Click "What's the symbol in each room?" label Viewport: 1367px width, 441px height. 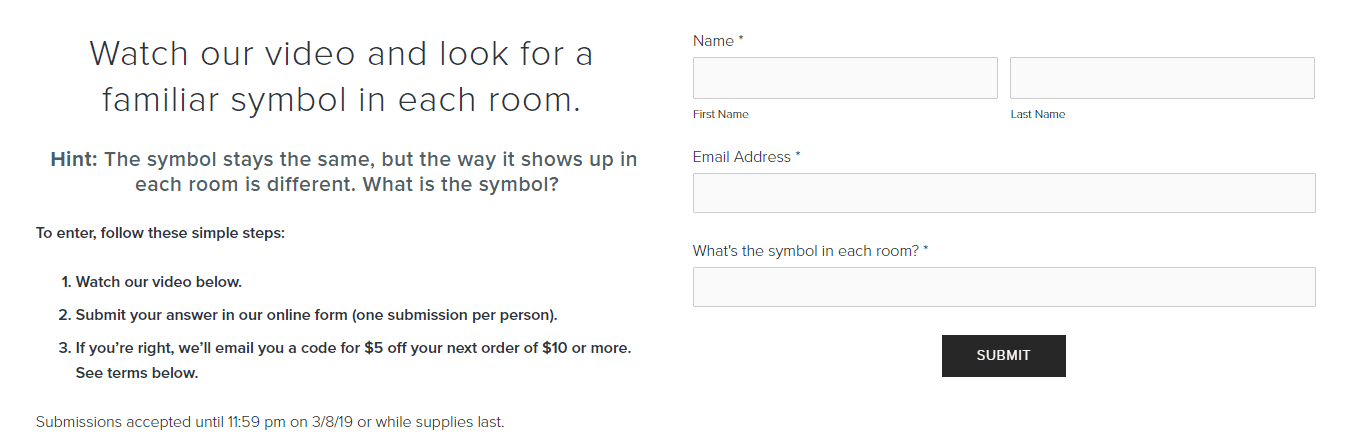click(x=811, y=251)
